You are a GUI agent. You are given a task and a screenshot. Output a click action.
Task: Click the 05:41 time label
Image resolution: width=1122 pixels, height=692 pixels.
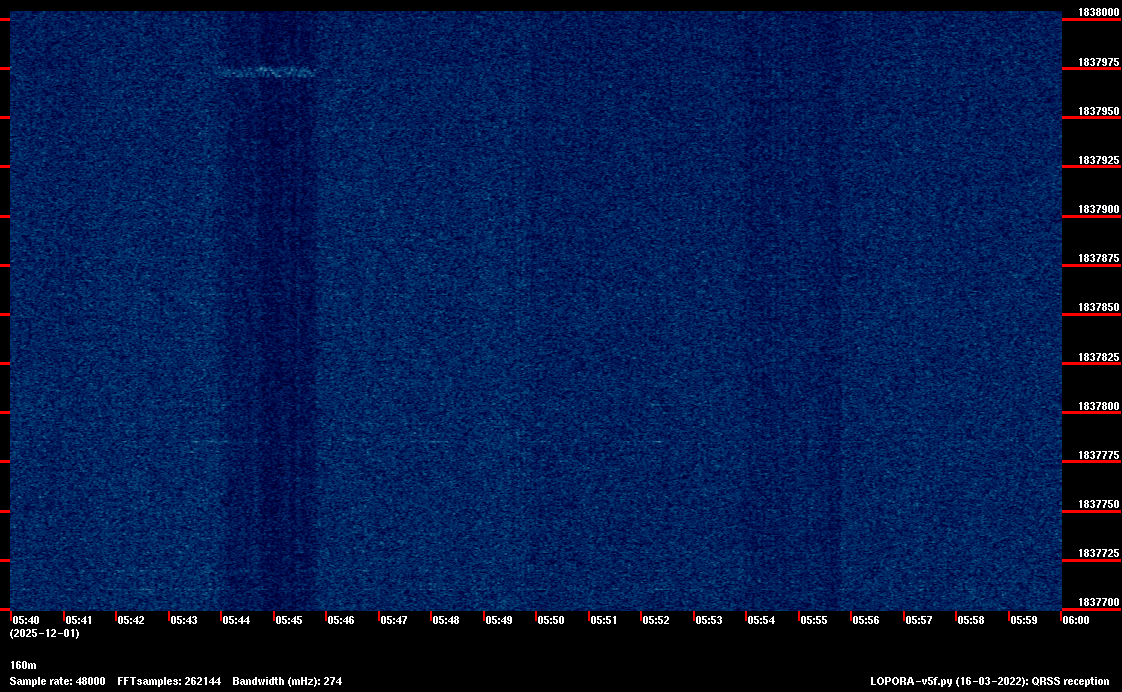click(79, 620)
